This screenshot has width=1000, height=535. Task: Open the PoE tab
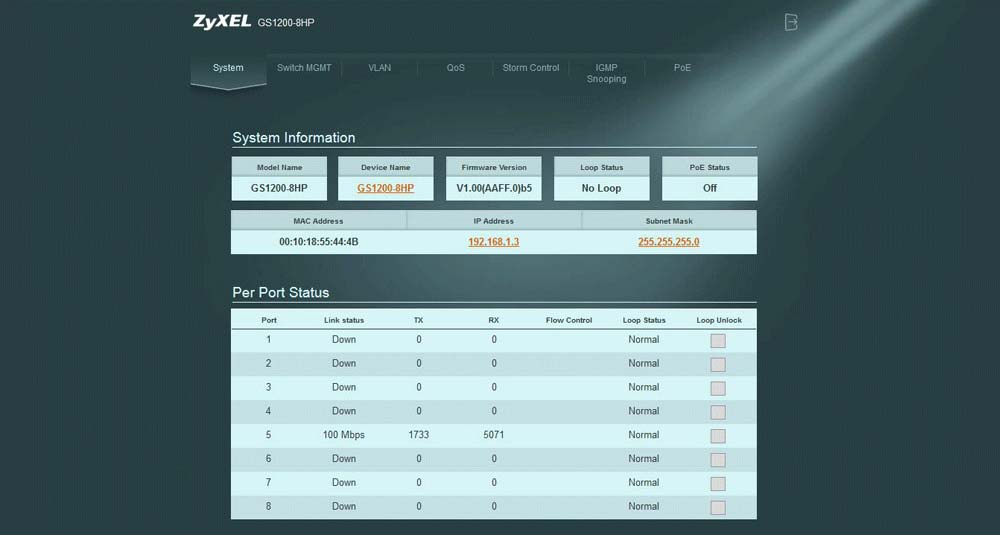click(682, 68)
